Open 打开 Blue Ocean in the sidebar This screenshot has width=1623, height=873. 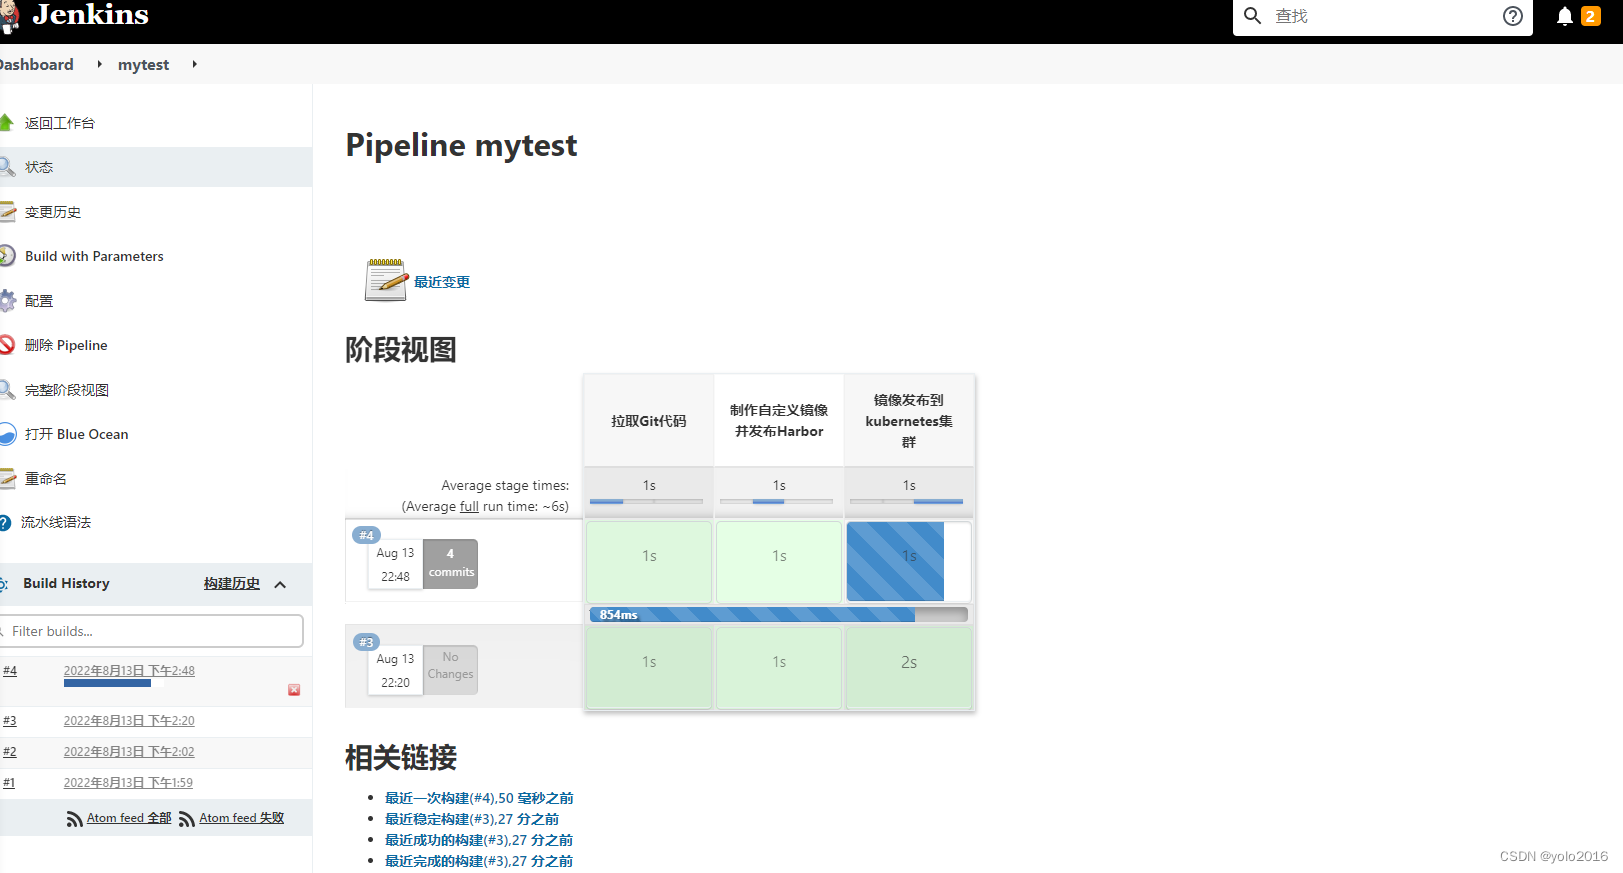point(77,434)
